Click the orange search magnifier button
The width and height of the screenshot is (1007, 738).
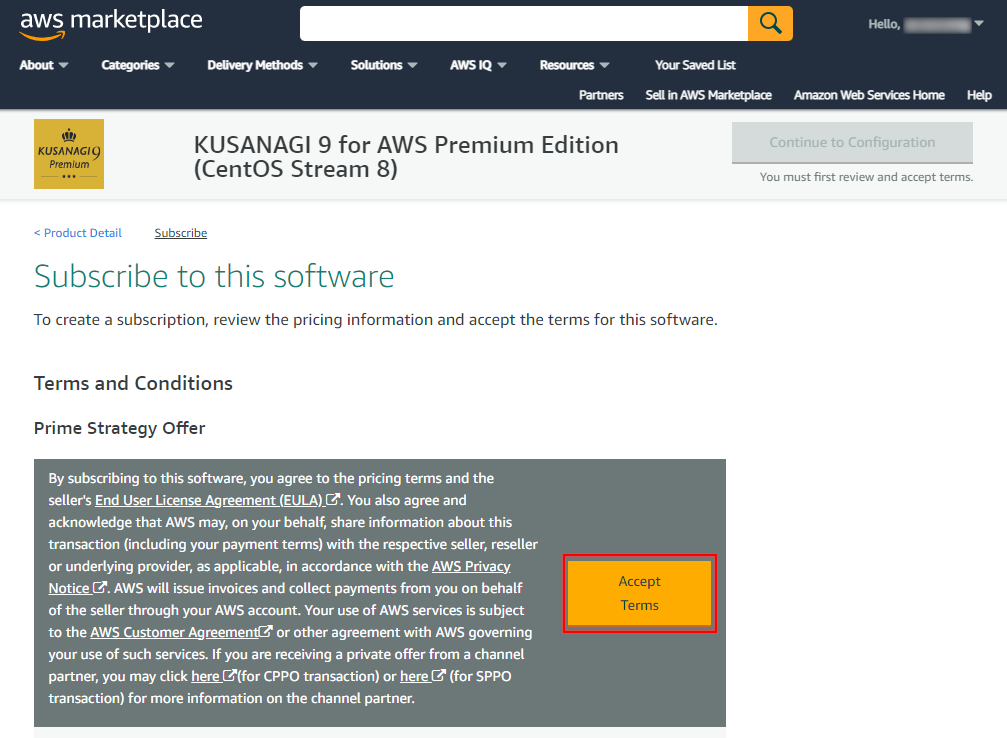click(x=770, y=24)
